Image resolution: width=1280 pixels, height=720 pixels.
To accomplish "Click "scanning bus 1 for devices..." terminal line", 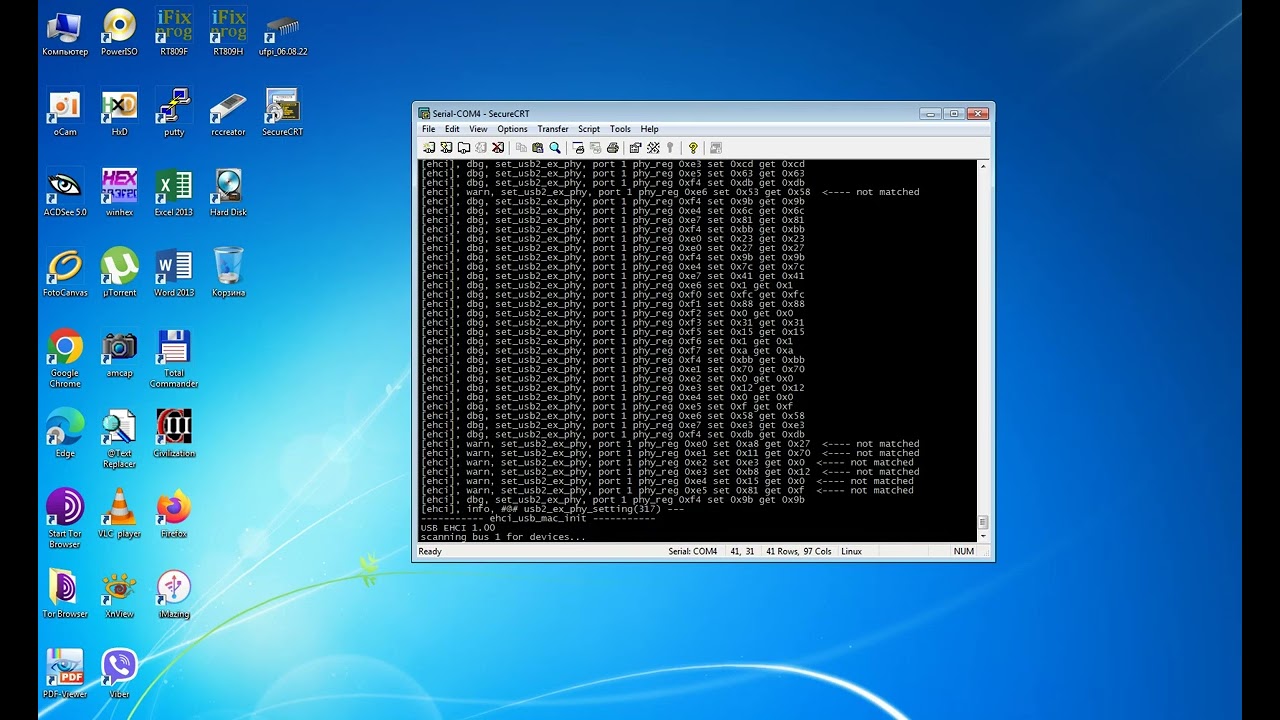I will coord(503,537).
